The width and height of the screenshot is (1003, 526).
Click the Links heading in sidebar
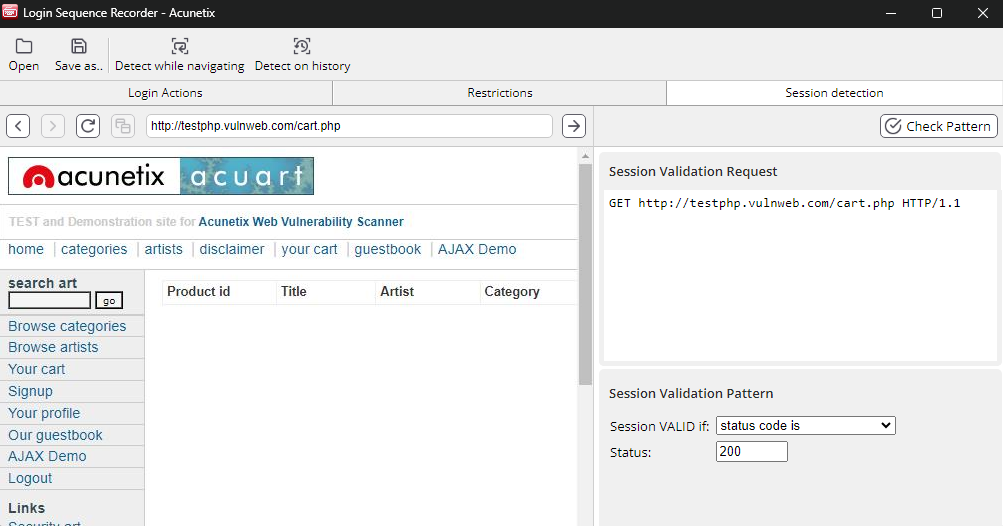(26, 508)
